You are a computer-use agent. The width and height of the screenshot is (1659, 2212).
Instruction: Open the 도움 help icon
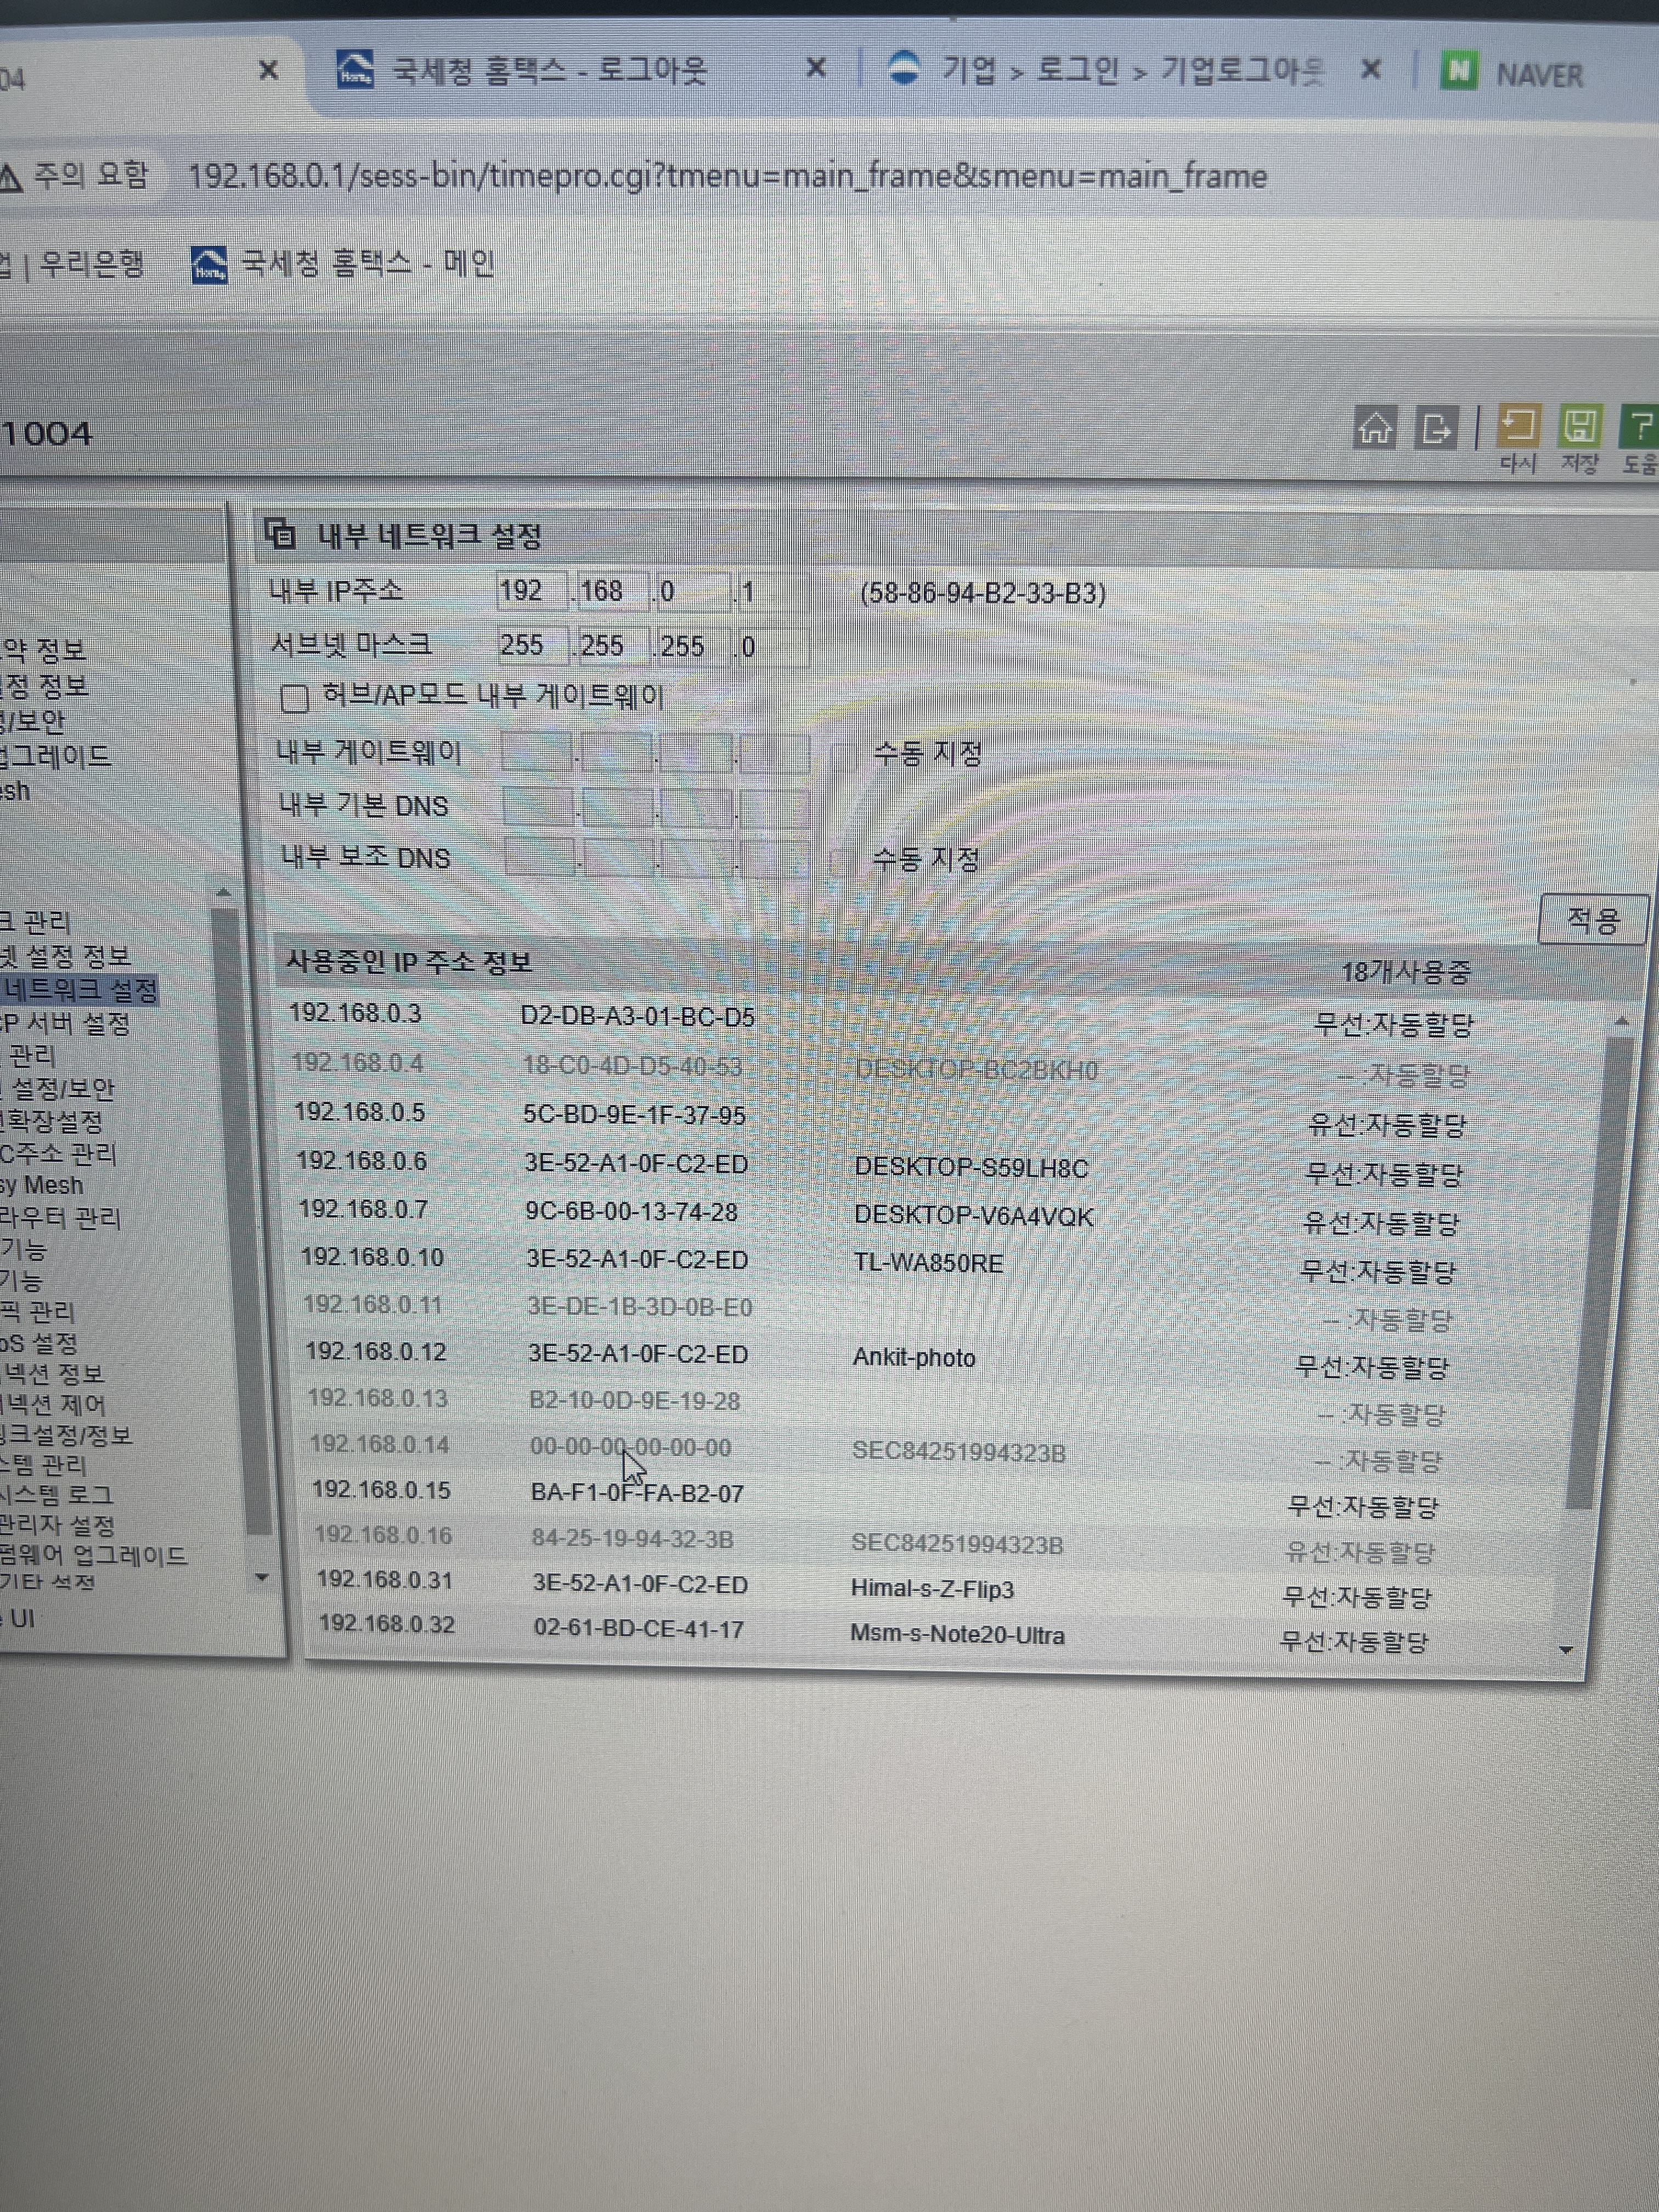(x=1640, y=427)
